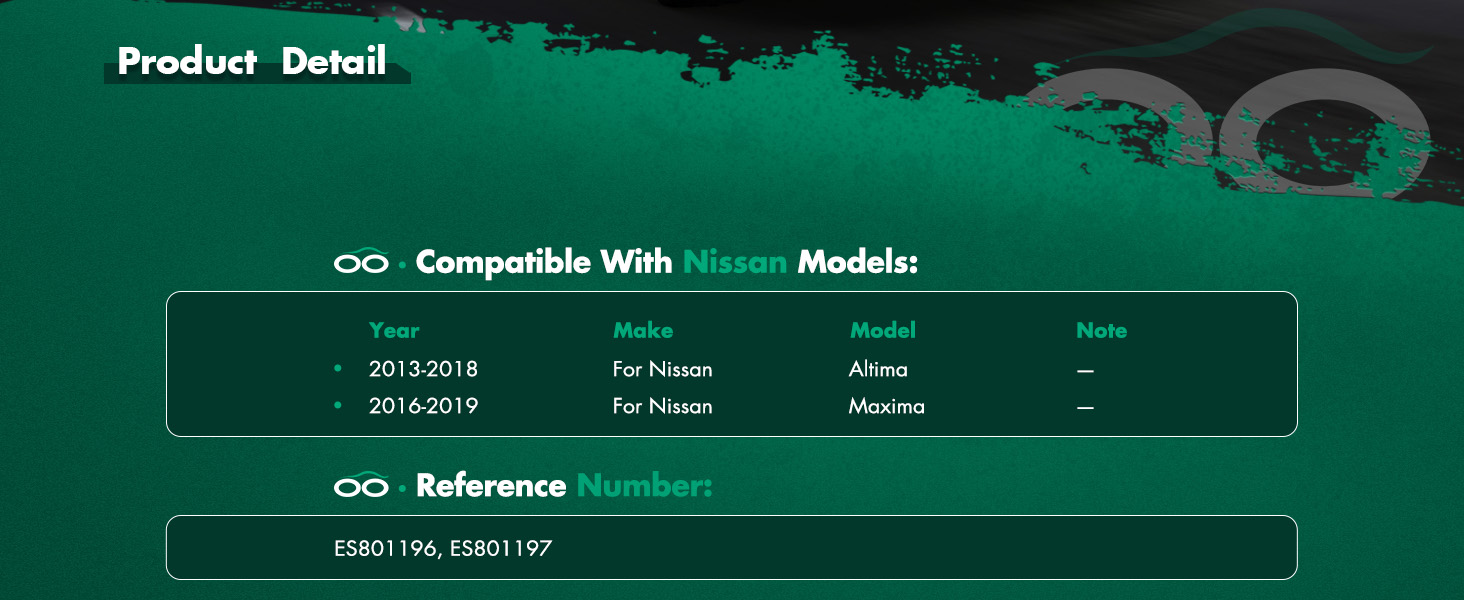The width and height of the screenshot is (1464, 600).
Task: Click the Year column header
Action: click(394, 330)
